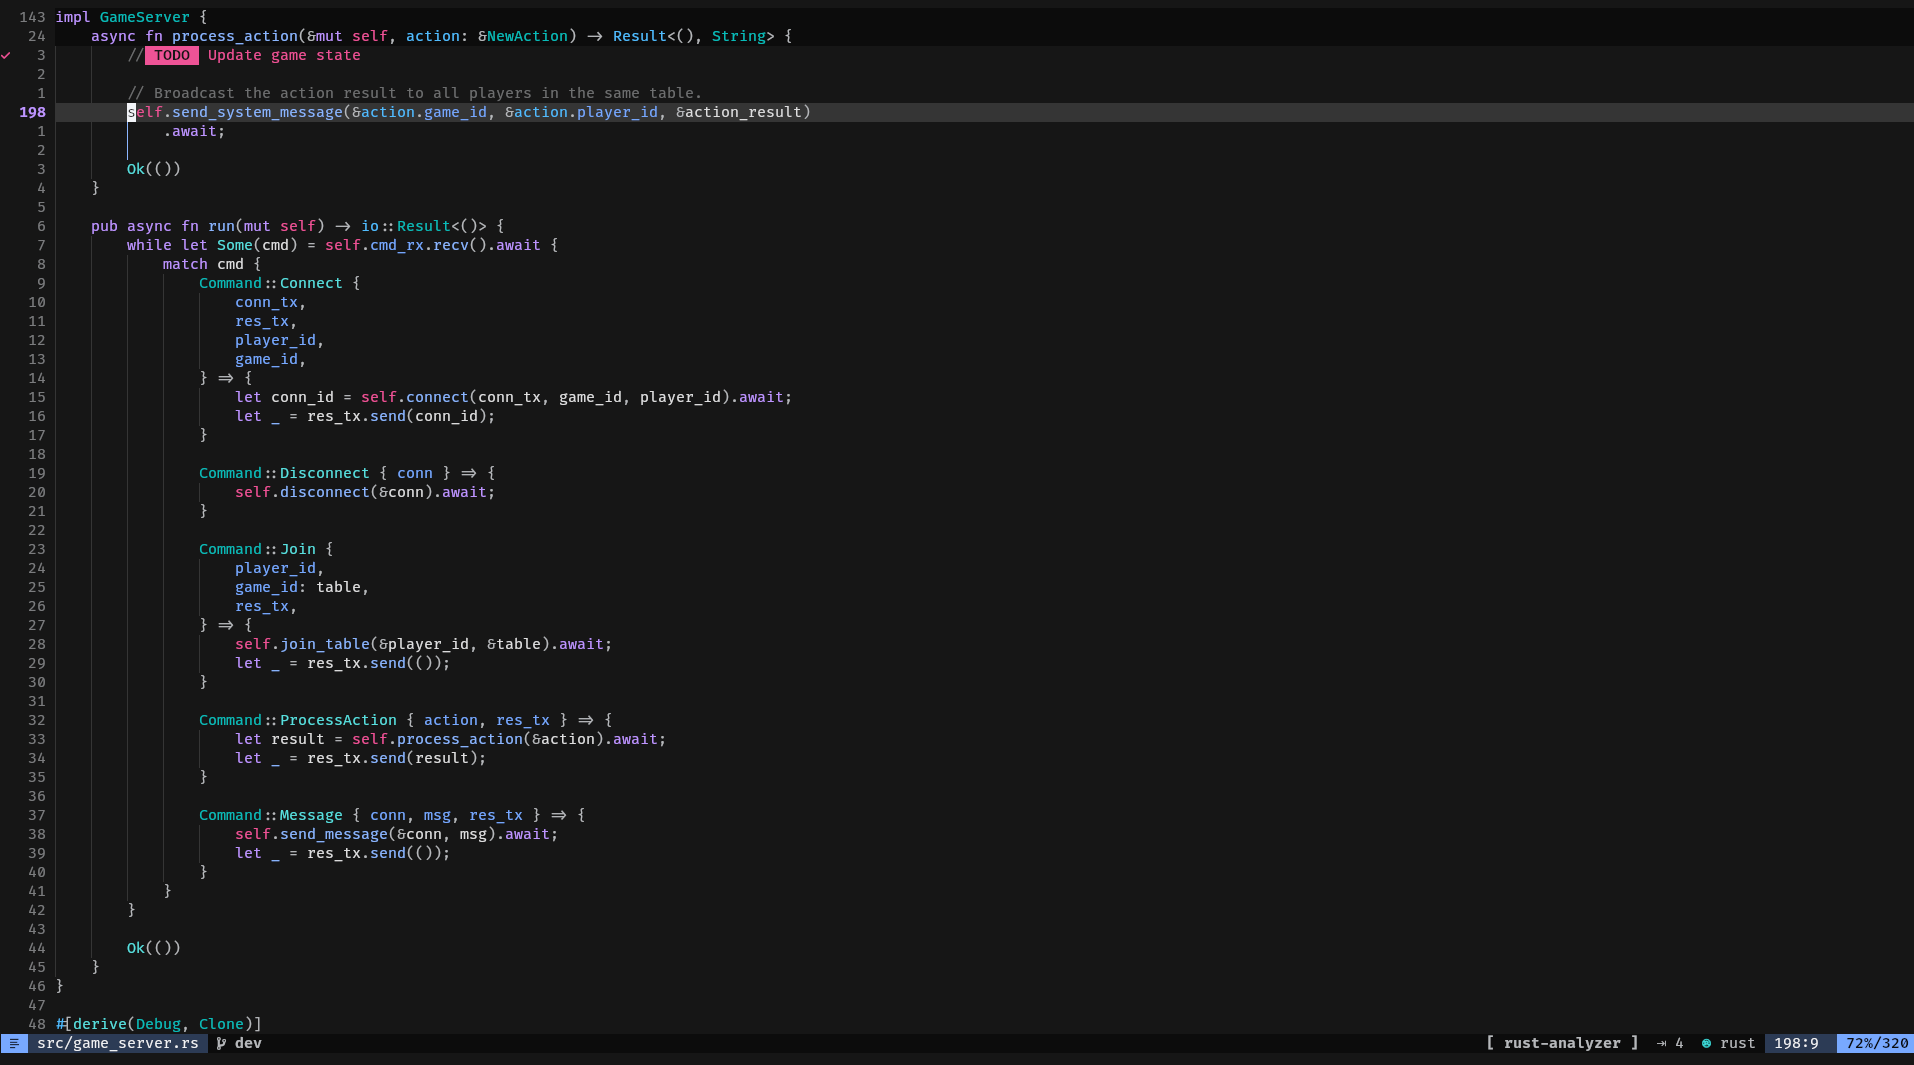This screenshot has height=1065, width=1914.
Task: Click the NewAction type name
Action: 527,36
